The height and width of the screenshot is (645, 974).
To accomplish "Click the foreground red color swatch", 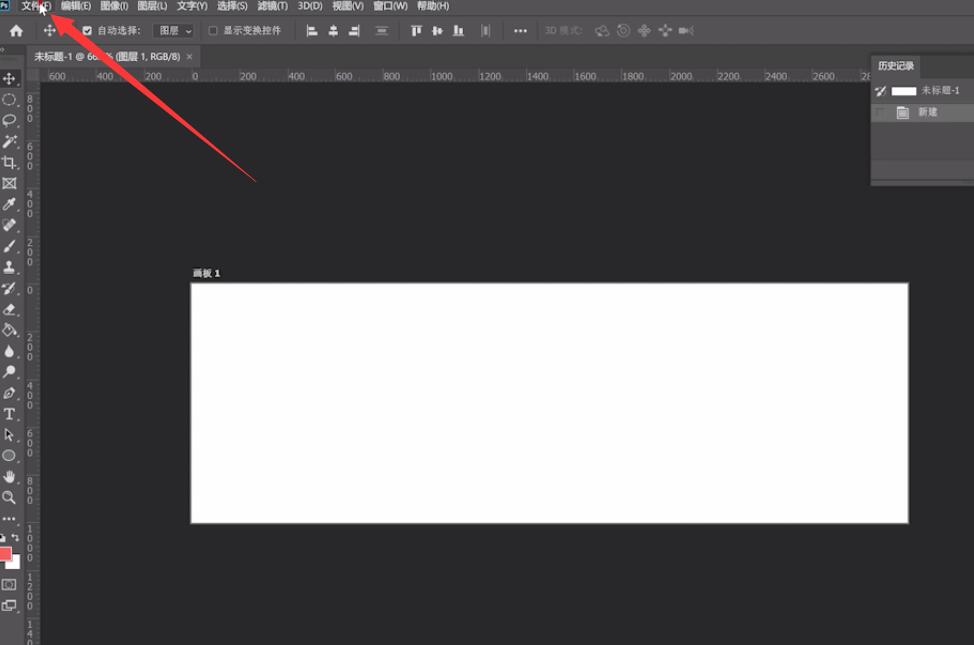I will (x=5, y=553).
